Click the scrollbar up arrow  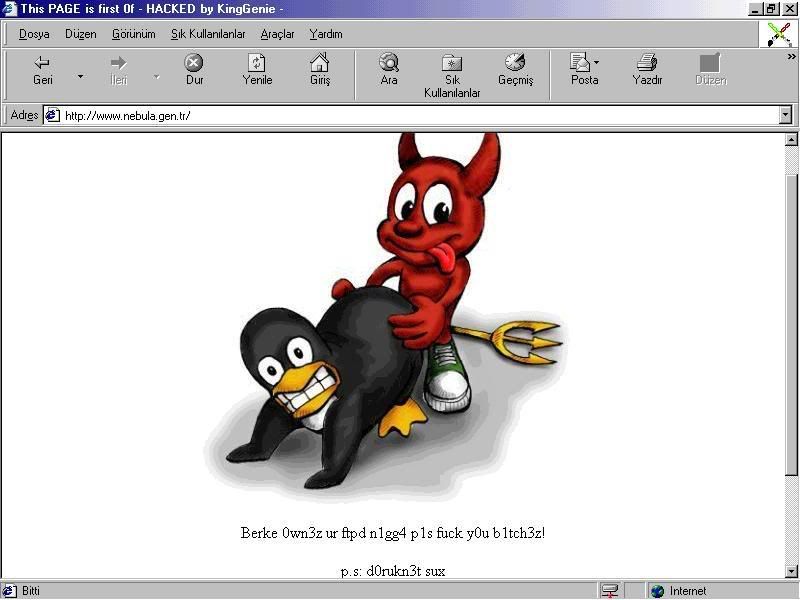pos(791,139)
